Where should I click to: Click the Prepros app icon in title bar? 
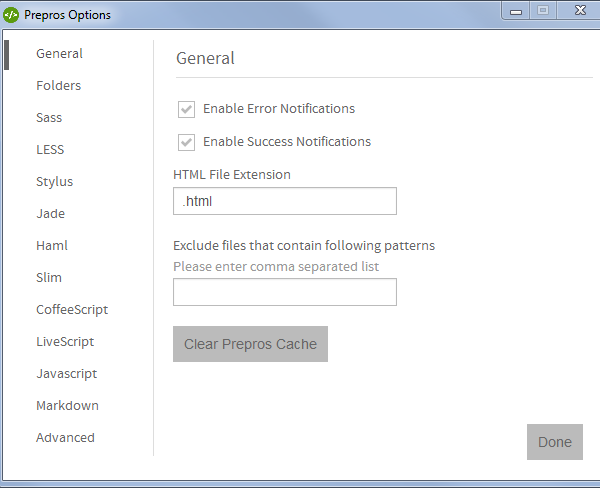[11, 15]
